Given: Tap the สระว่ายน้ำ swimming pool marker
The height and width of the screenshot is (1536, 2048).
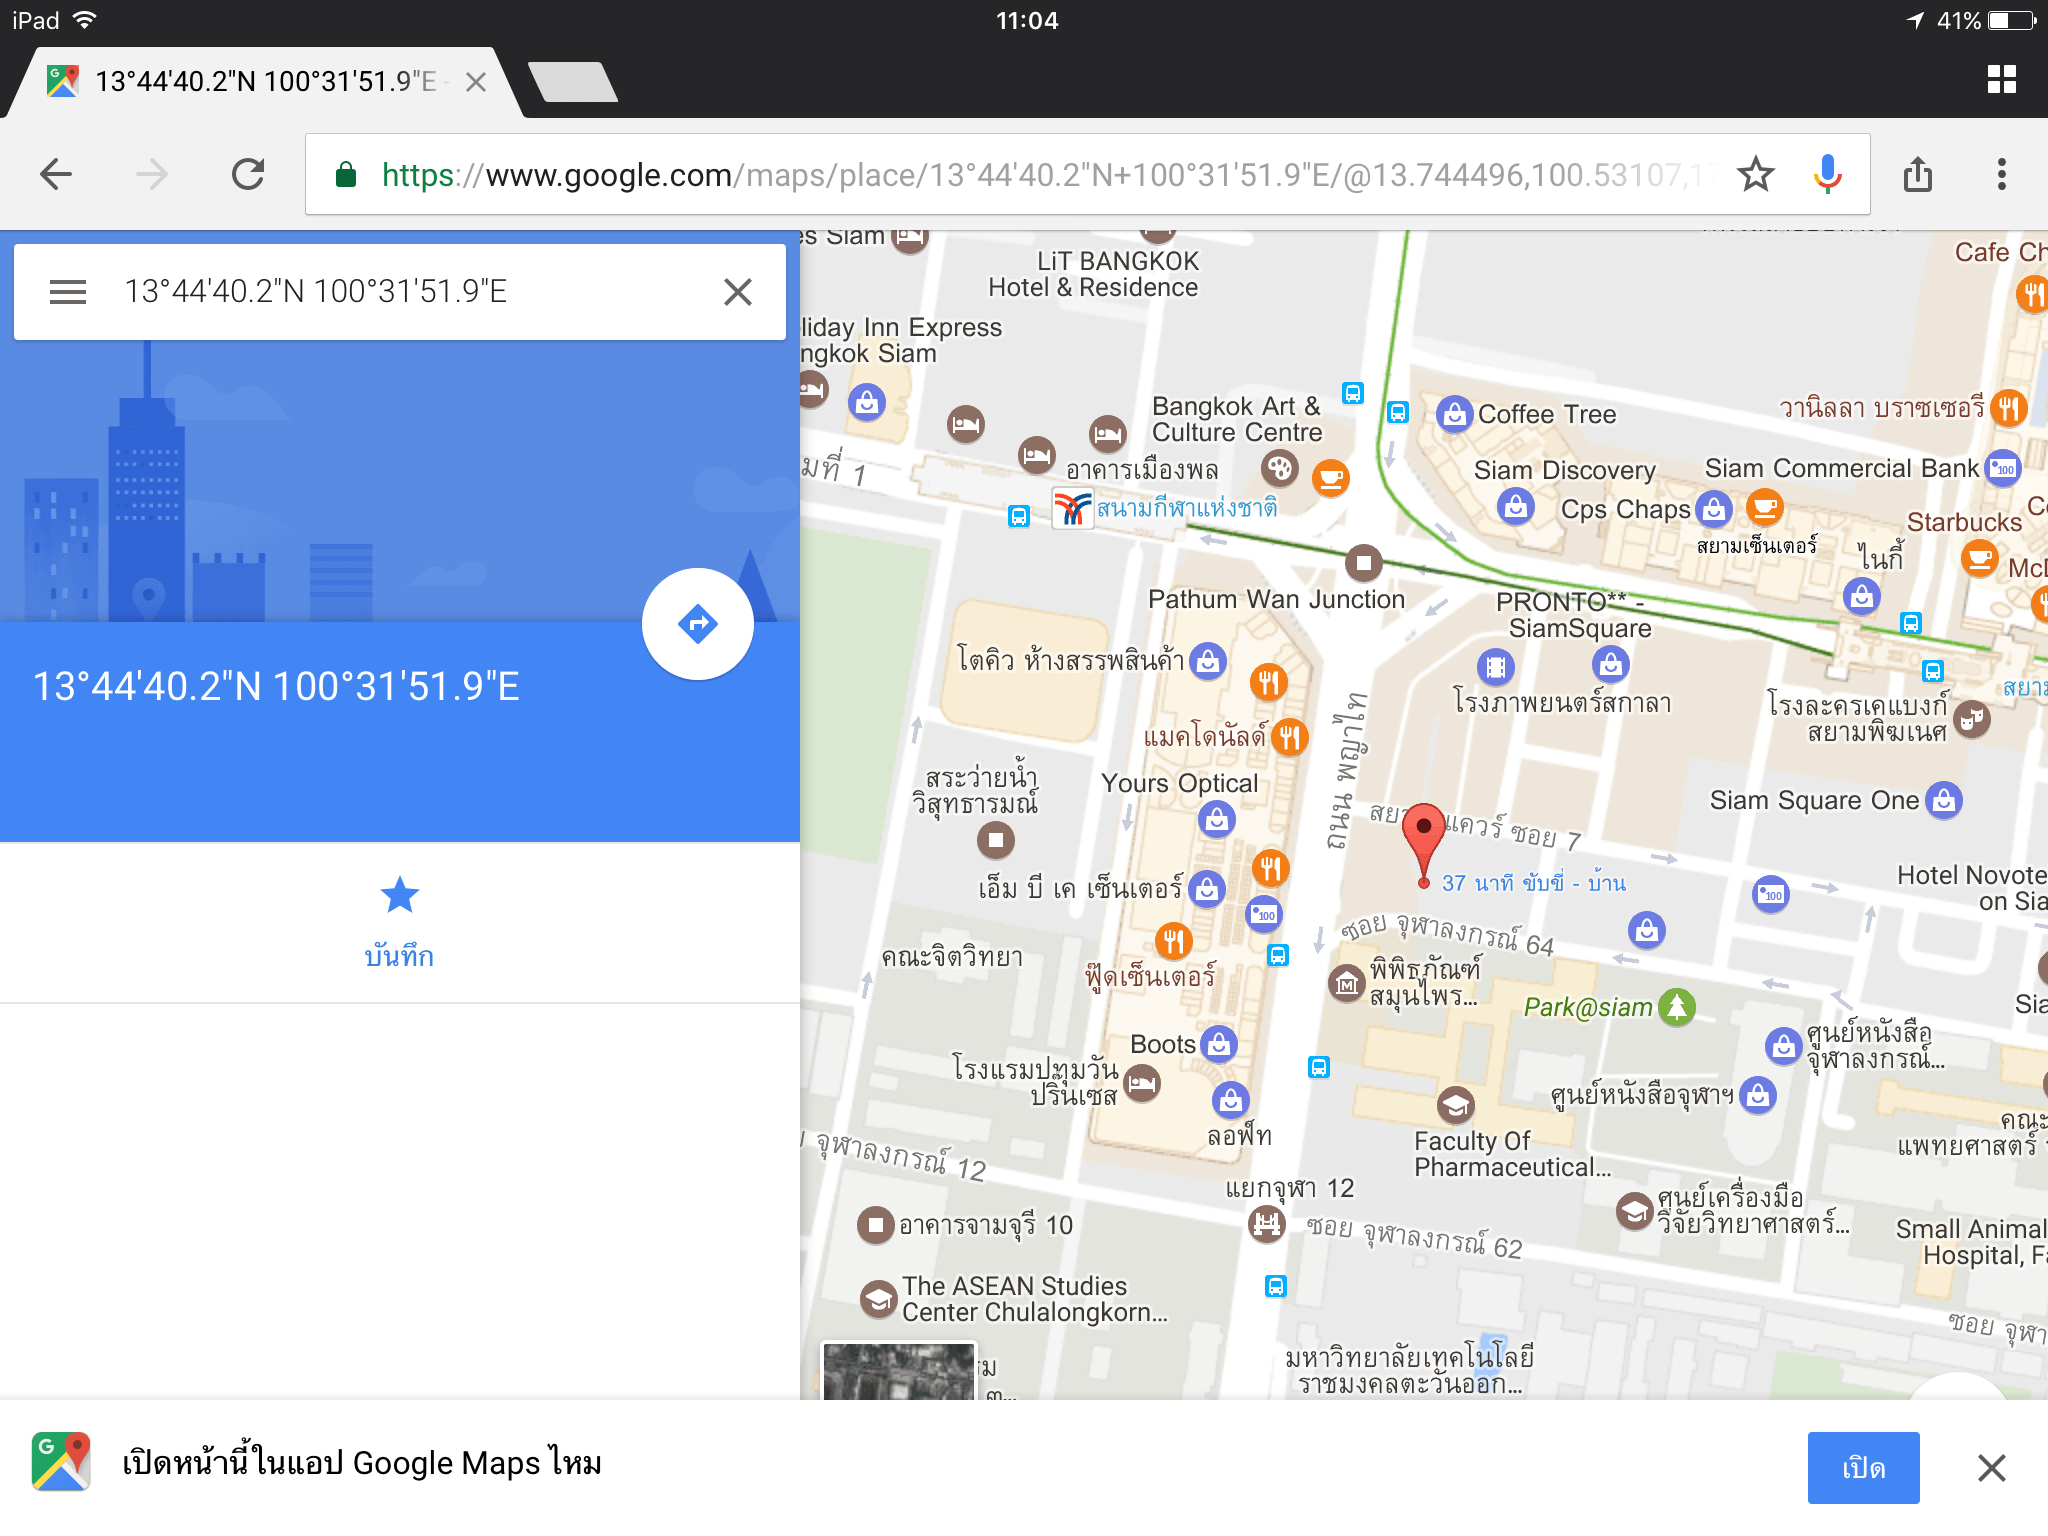Looking at the screenshot, I should tap(995, 840).
